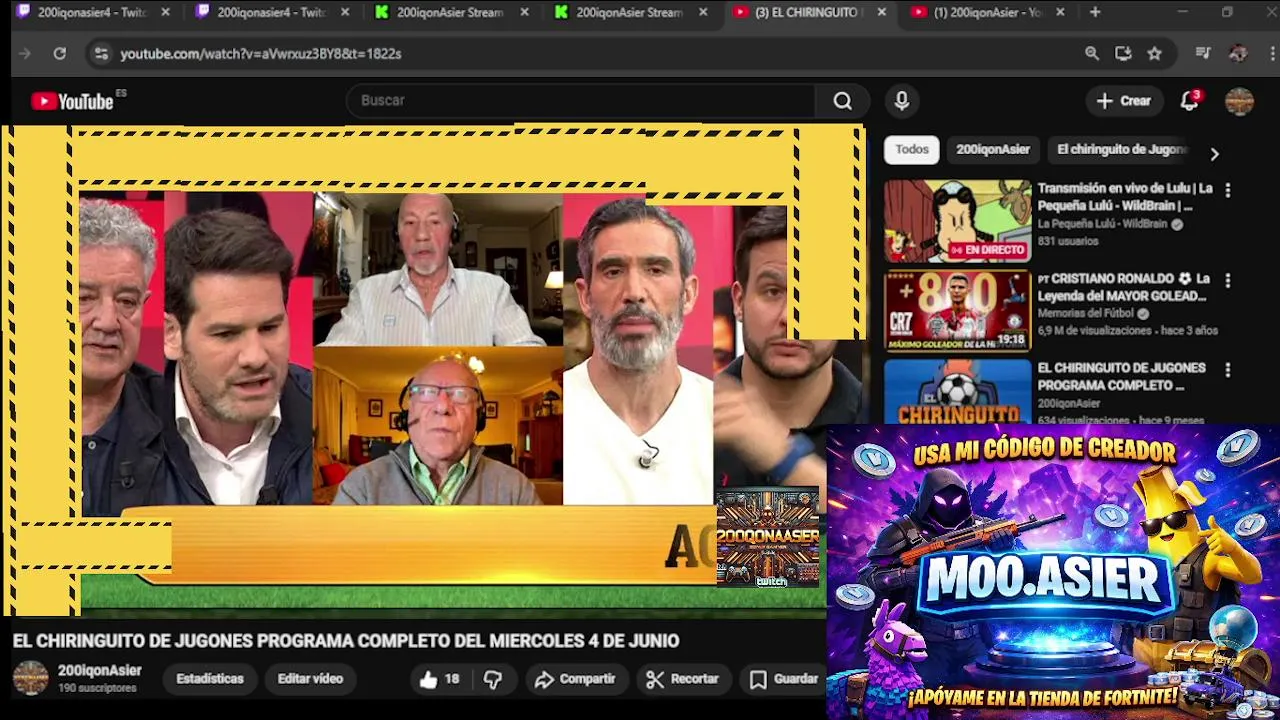Screen dimensions: 1280x720
Task: Type in the Buscar search field
Action: pyautogui.click(x=580, y=100)
